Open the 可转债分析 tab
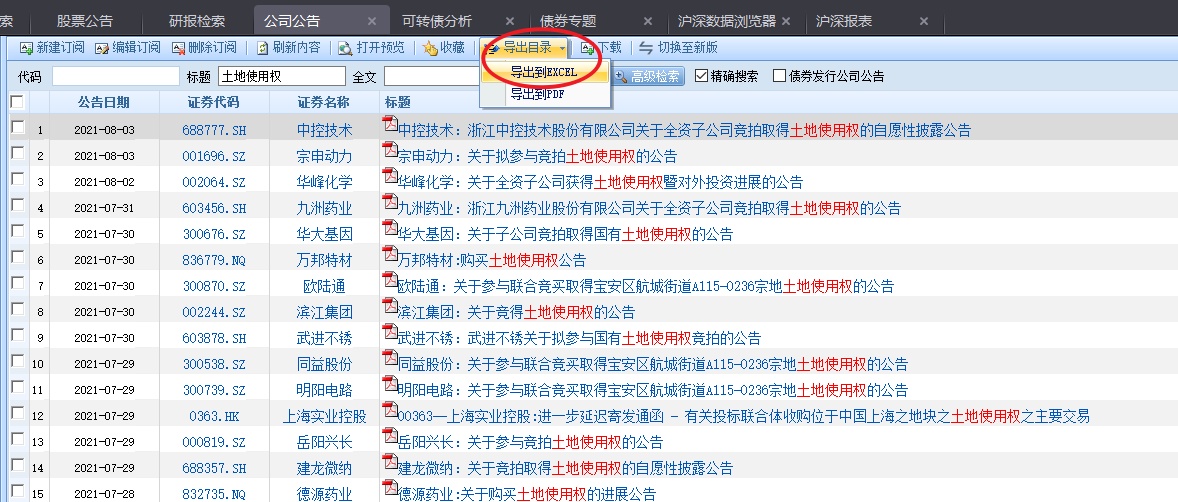This screenshot has width=1178, height=502. click(x=436, y=21)
